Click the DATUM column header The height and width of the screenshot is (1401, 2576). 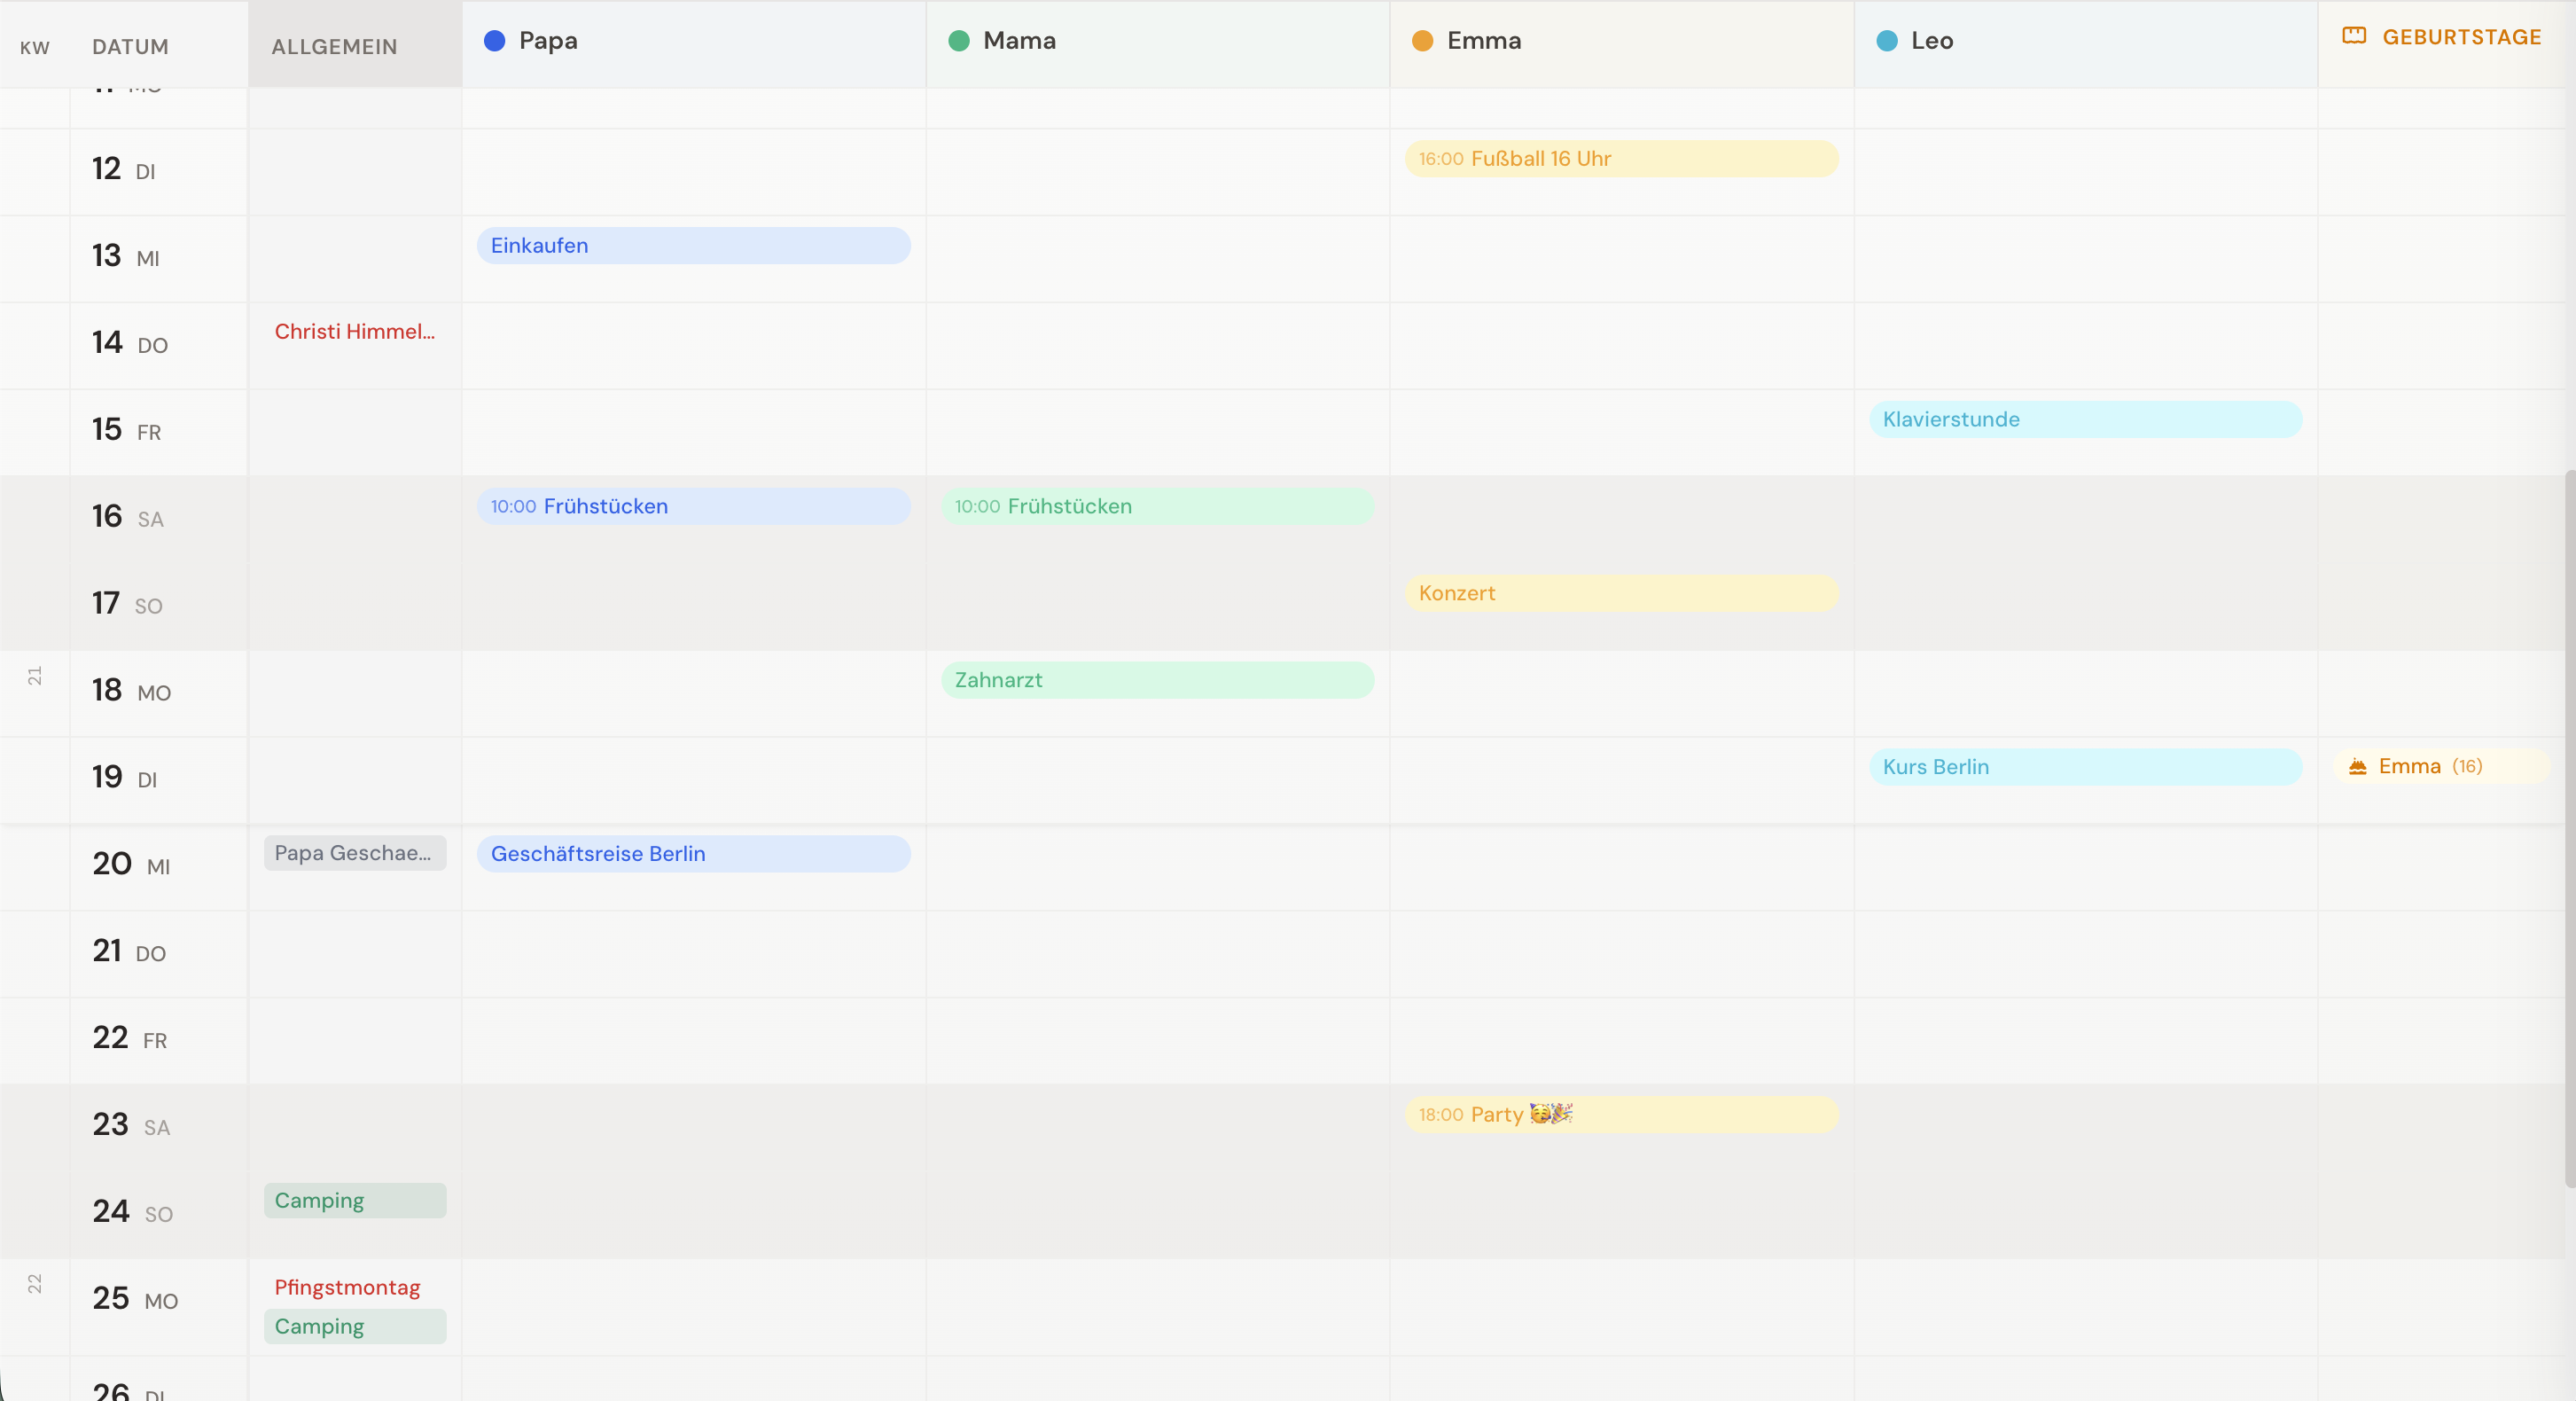[x=130, y=45]
